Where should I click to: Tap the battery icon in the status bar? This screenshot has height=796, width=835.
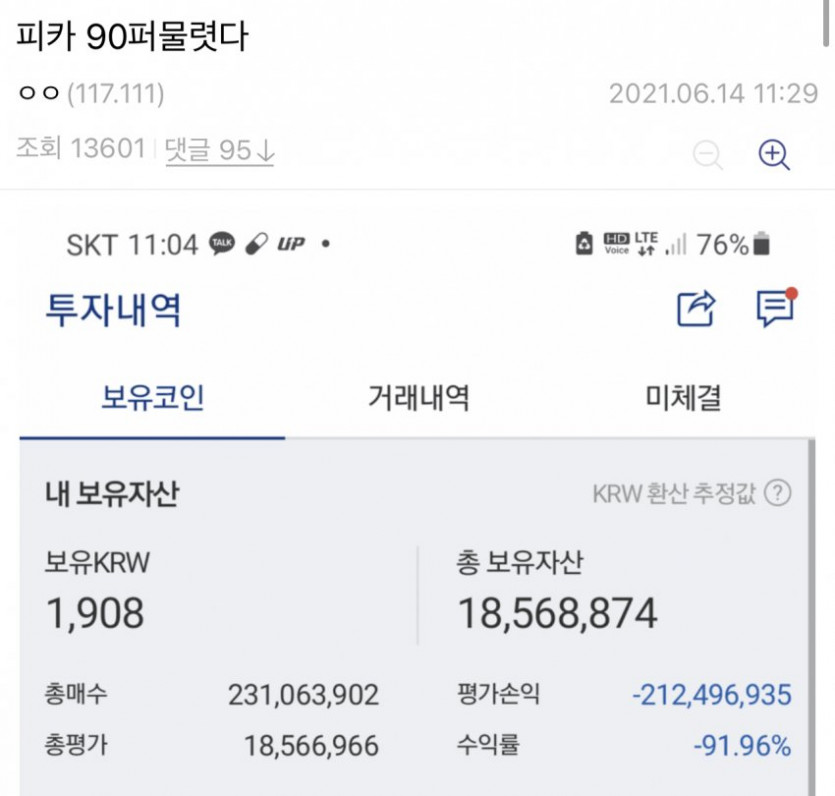tap(762, 244)
